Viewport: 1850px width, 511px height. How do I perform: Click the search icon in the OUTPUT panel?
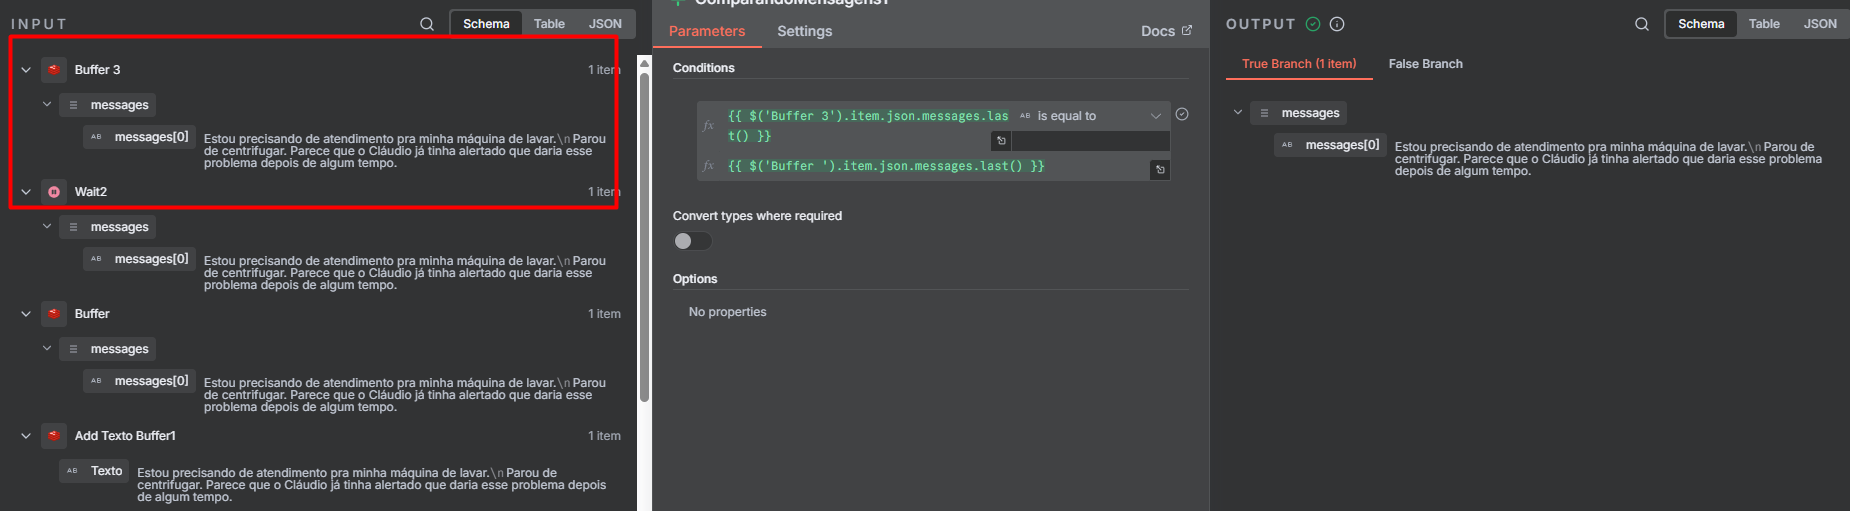1642,24
